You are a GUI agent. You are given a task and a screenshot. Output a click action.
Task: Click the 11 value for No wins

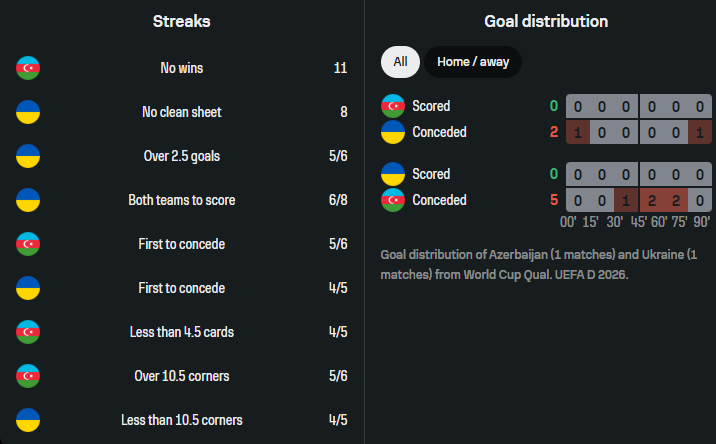tap(340, 68)
